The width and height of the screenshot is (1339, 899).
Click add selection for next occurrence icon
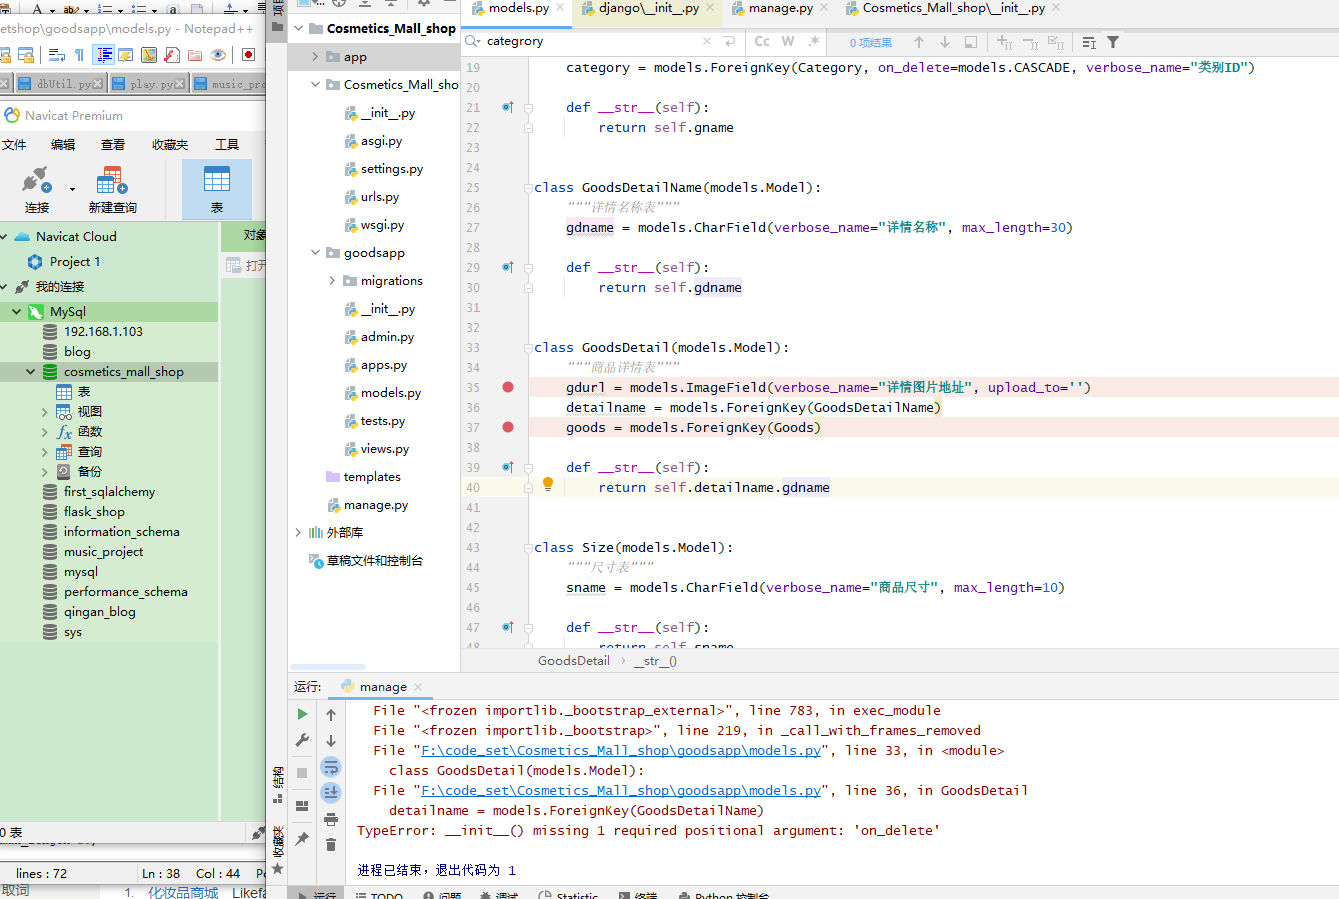coord(1005,42)
